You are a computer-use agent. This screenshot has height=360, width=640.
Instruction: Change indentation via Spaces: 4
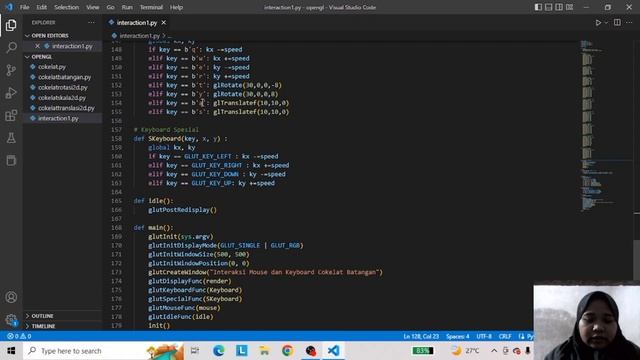pos(458,336)
